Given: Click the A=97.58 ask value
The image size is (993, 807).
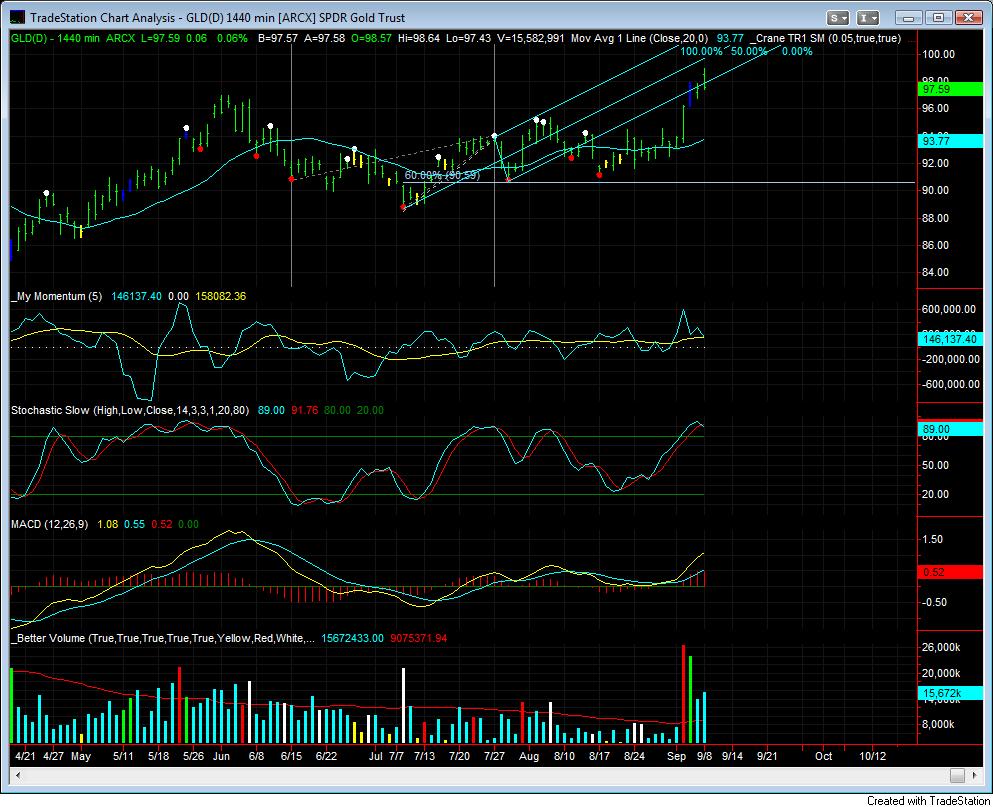Looking at the screenshot, I should [325, 38].
